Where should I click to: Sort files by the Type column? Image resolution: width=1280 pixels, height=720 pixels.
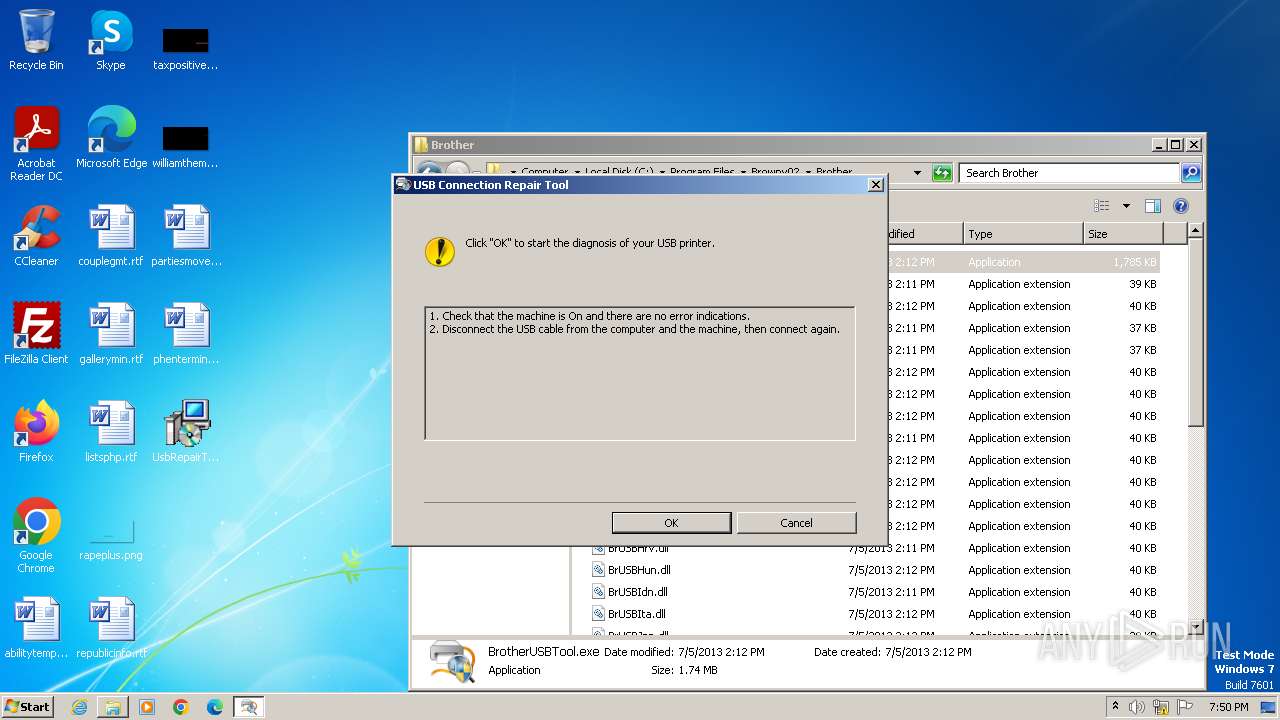(1023, 234)
